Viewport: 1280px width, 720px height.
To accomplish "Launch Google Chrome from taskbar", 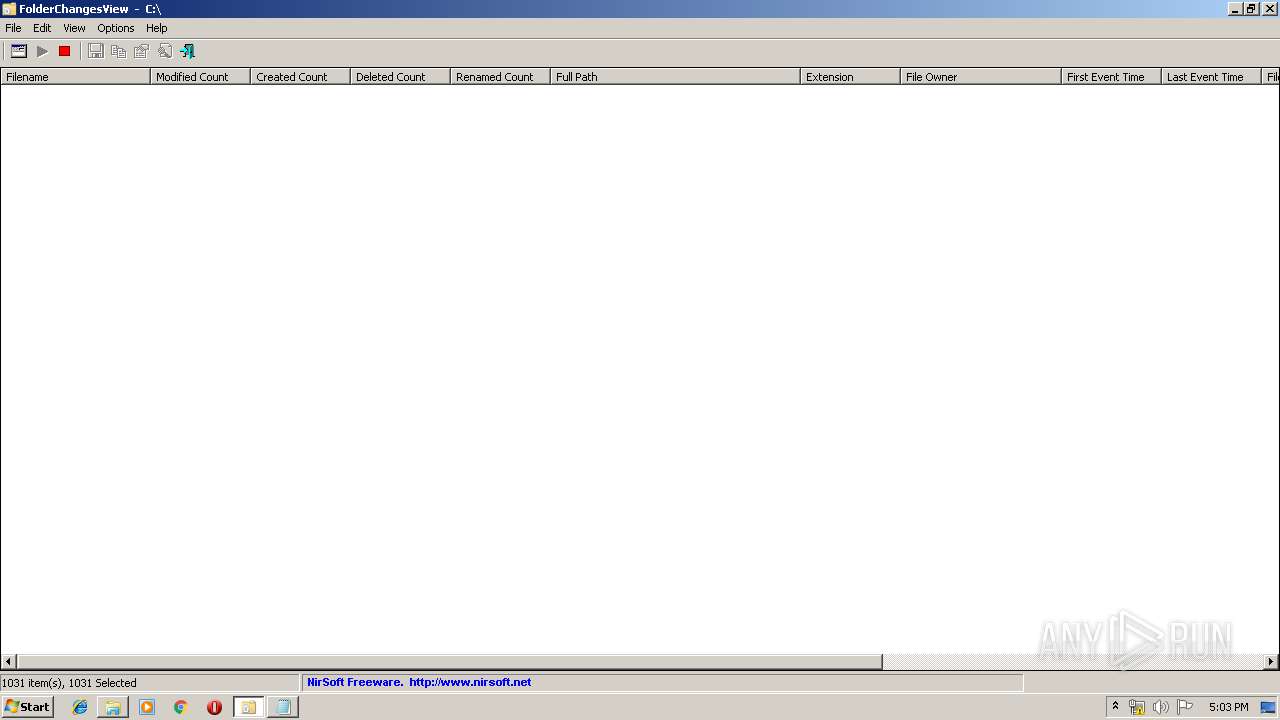I will (181, 707).
